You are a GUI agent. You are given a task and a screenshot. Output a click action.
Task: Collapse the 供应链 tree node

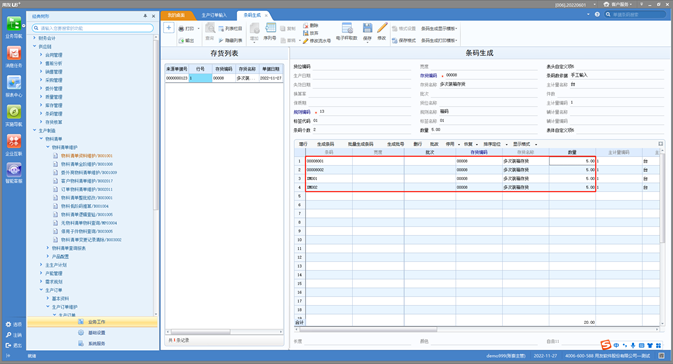click(35, 46)
